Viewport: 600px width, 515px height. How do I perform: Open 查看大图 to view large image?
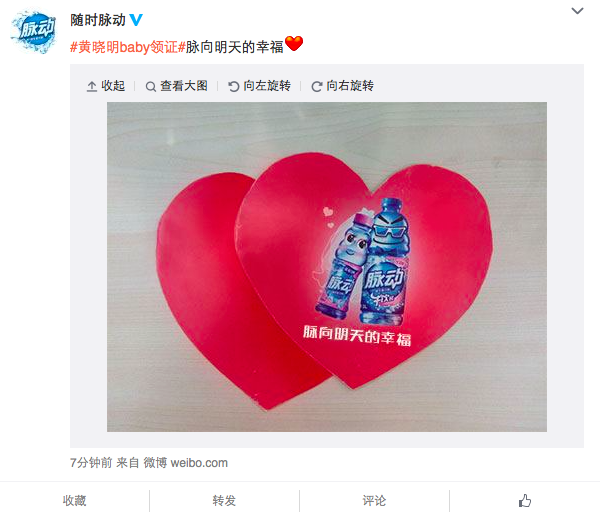184,86
